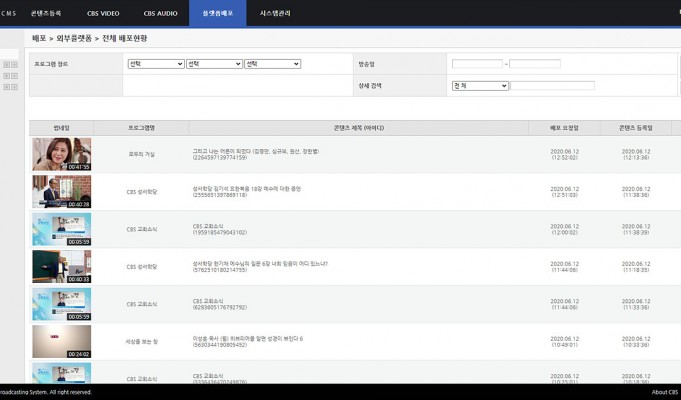681x400 pixels.
Task: Click the program name 모두의 거실
Action: pyautogui.click(x=141, y=154)
